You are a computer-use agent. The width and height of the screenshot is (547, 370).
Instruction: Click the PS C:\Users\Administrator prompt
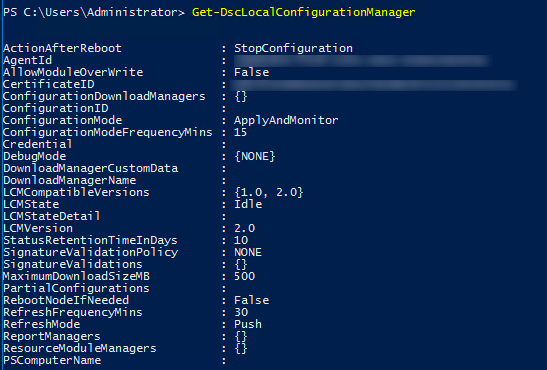coord(93,13)
